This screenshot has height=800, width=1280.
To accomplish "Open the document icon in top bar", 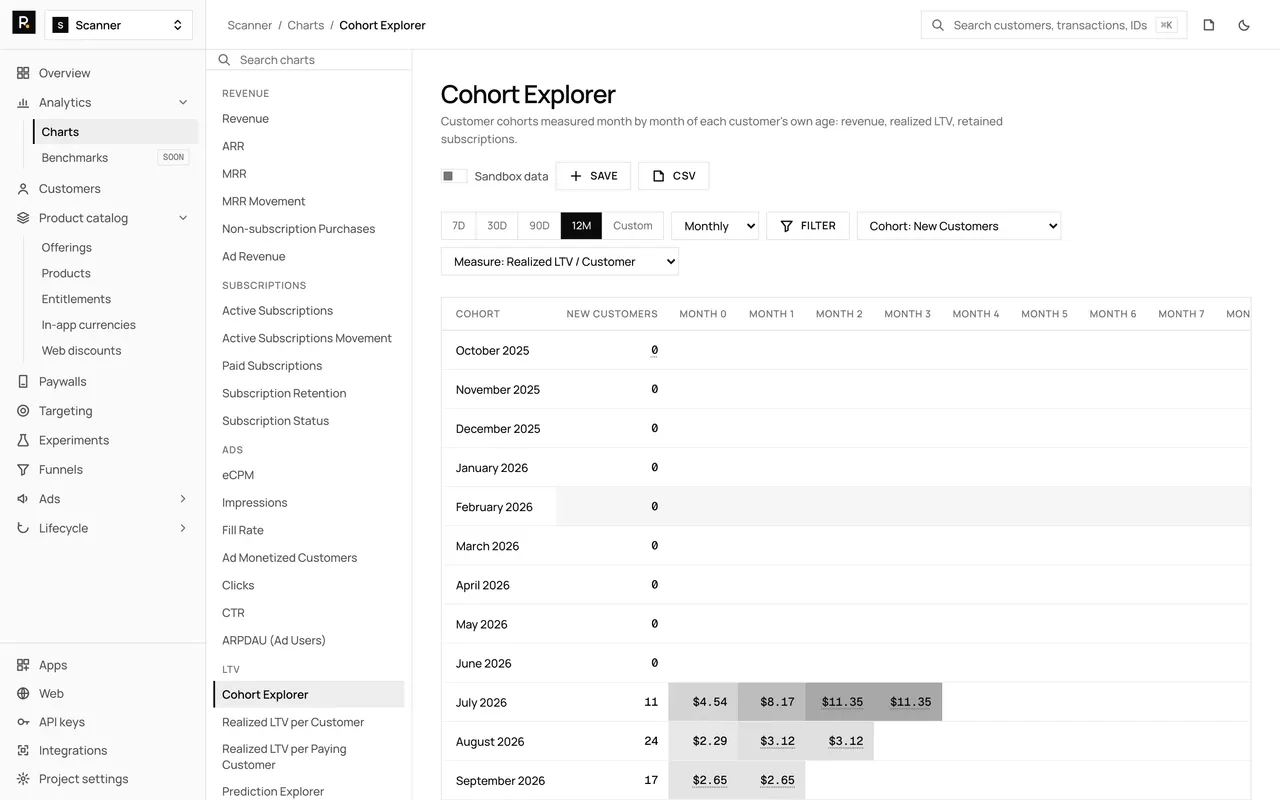I will pos(1209,25).
